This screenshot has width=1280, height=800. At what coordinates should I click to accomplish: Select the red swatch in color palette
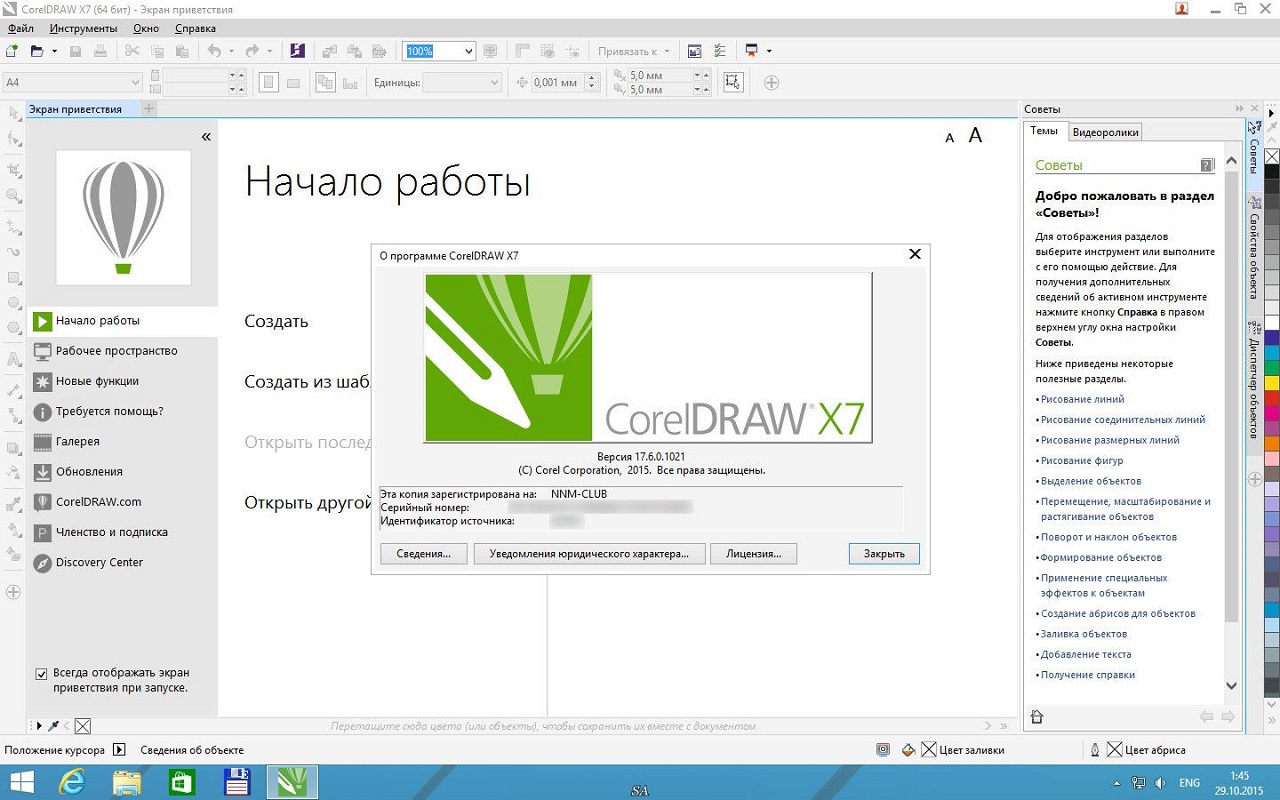coord(1272,399)
